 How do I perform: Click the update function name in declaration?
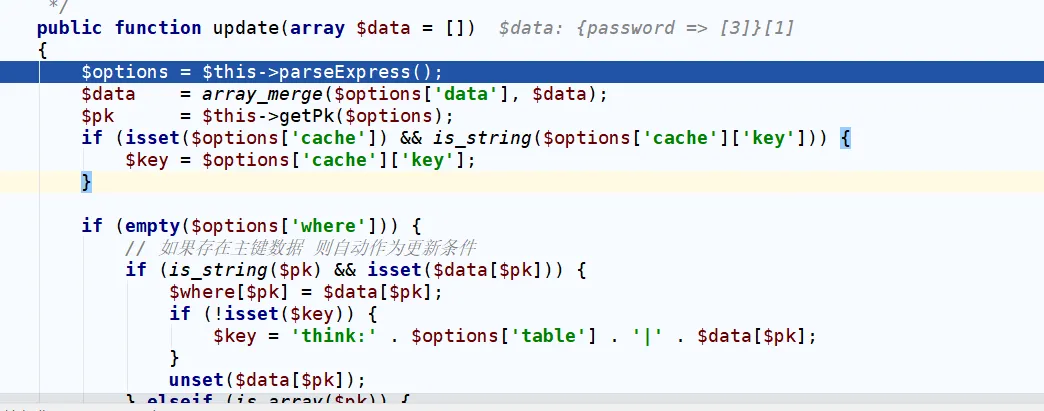(x=247, y=28)
